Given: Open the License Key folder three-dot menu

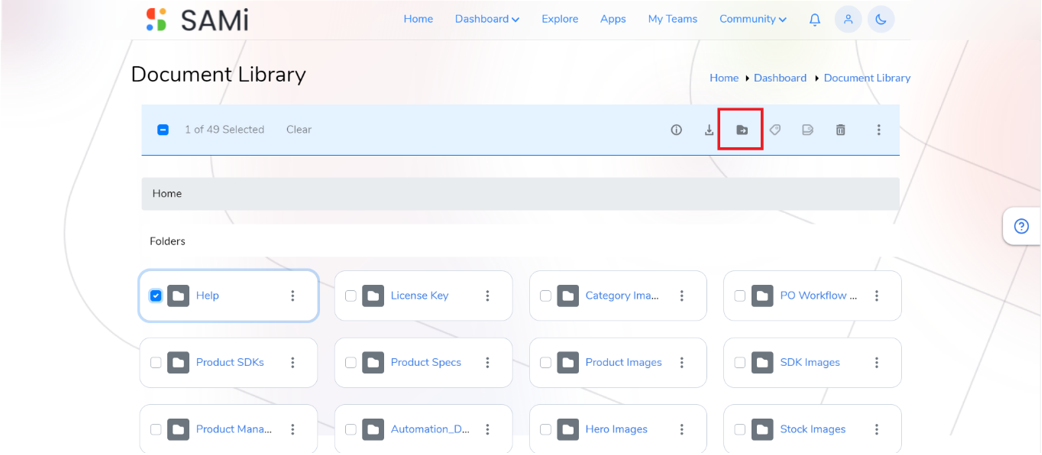Looking at the screenshot, I should tap(487, 296).
